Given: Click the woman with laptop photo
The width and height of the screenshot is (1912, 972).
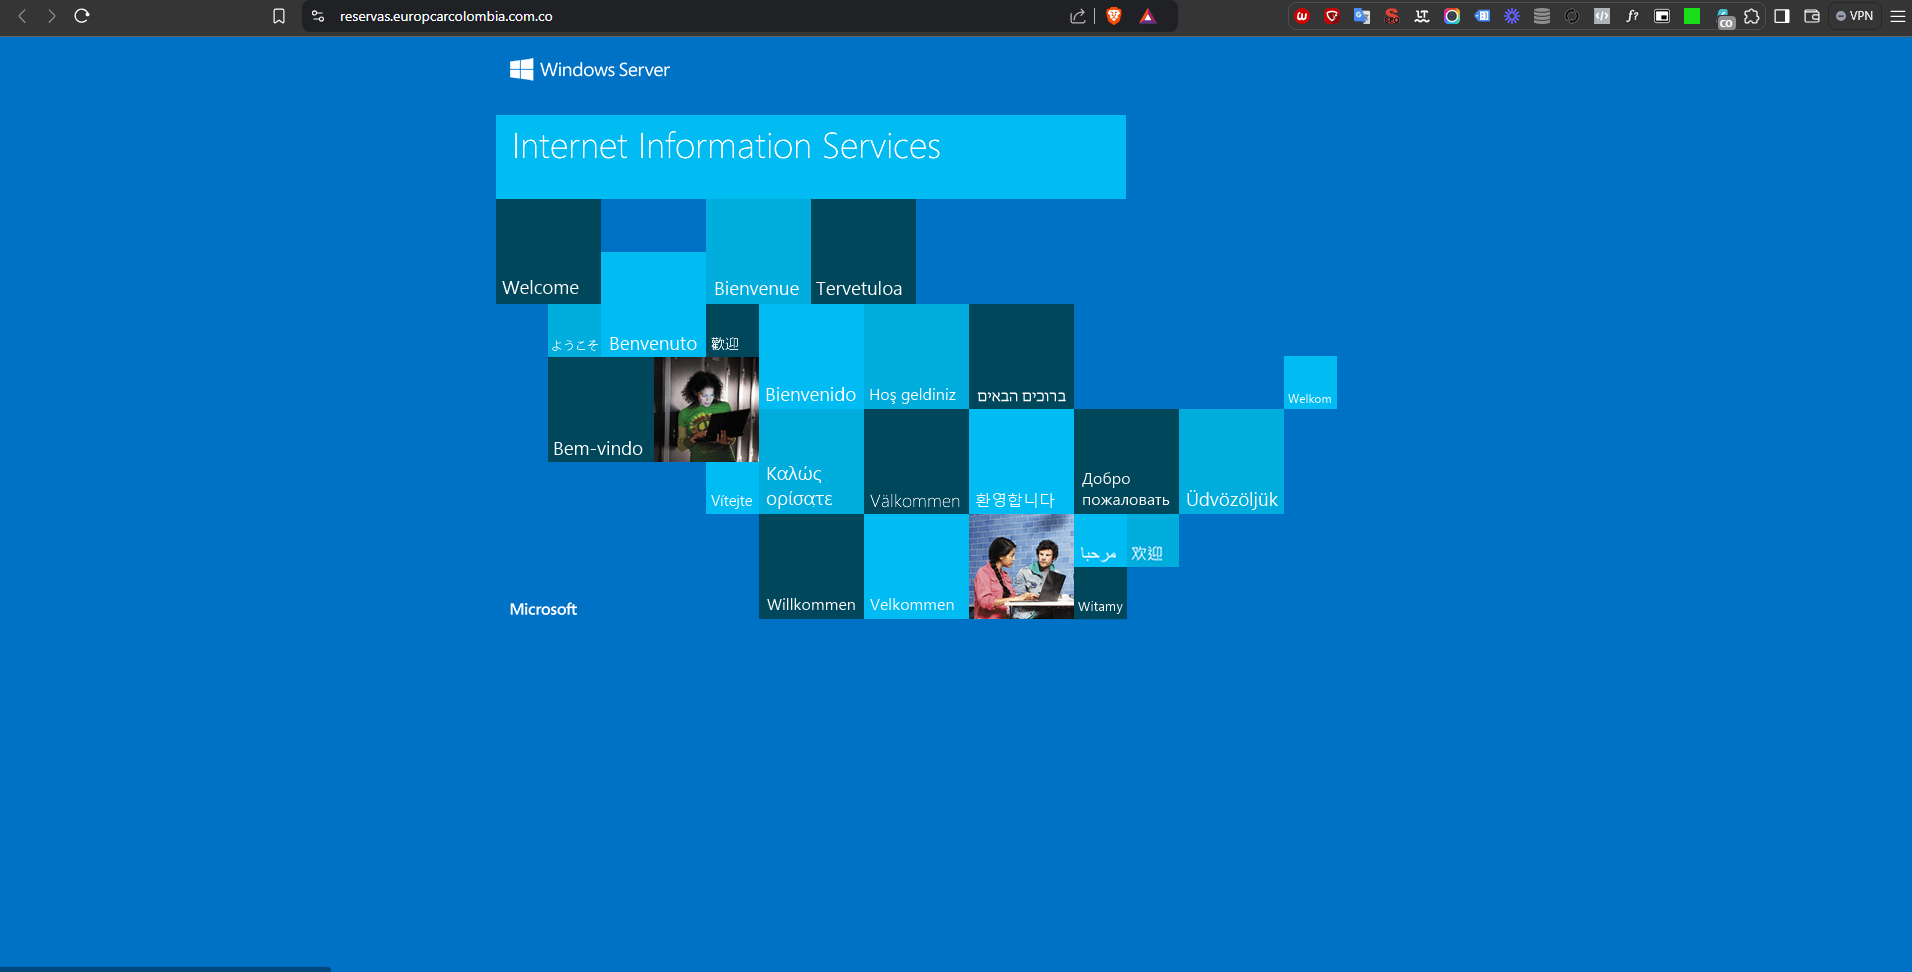Looking at the screenshot, I should (706, 409).
